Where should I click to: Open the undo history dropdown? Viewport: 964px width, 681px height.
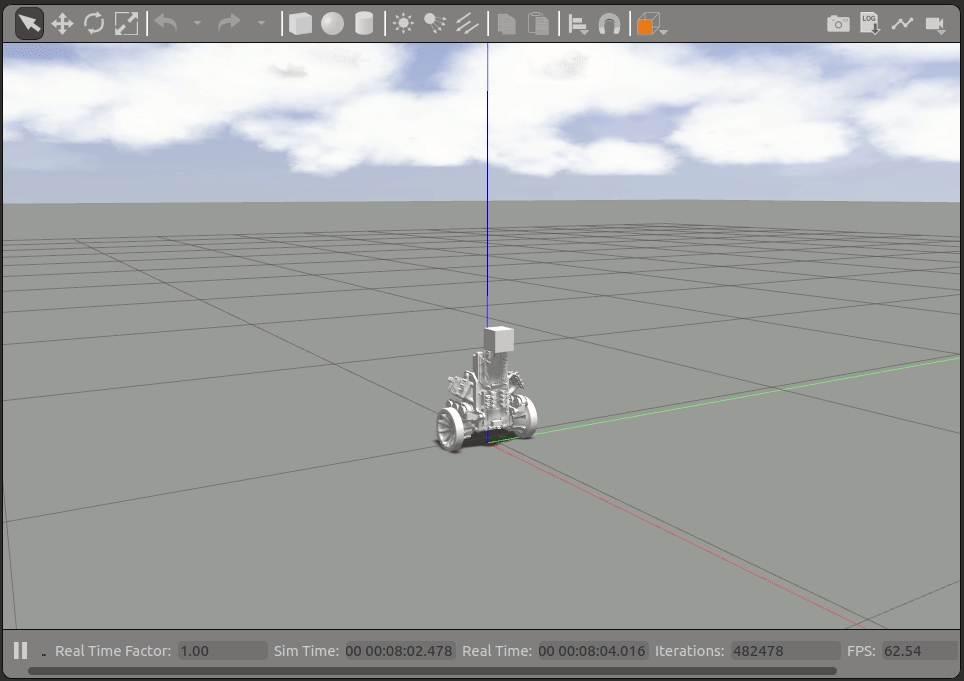pyautogui.click(x=197, y=24)
